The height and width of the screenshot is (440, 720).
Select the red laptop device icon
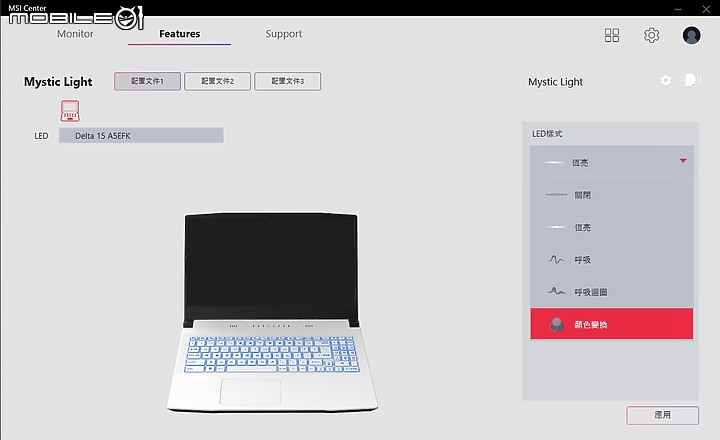pyautogui.click(x=70, y=111)
